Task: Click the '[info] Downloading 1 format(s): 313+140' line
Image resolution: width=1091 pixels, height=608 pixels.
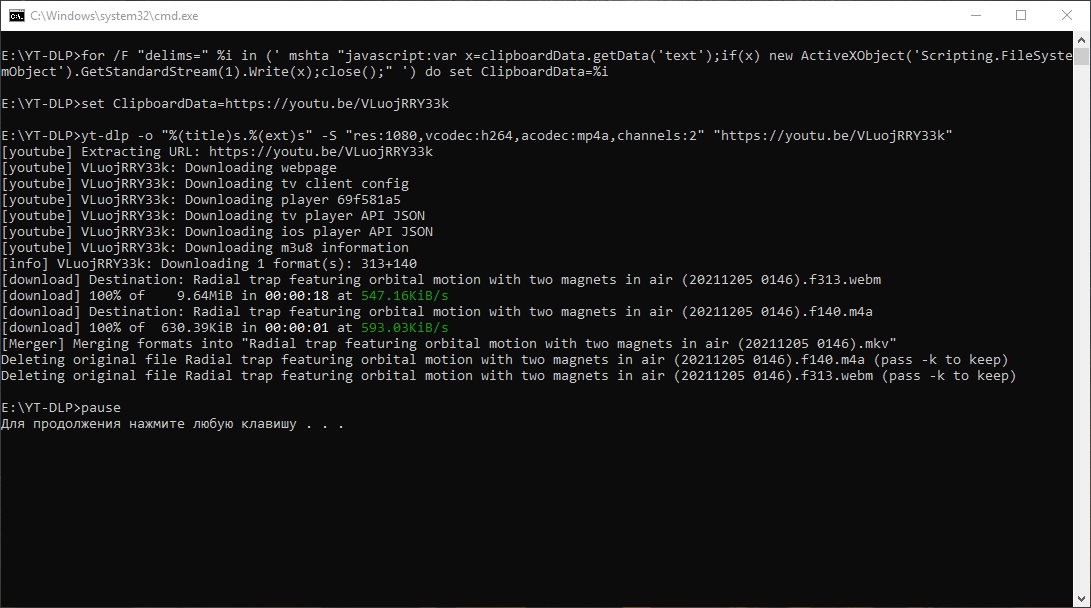Action: pyautogui.click(x=209, y=264)
